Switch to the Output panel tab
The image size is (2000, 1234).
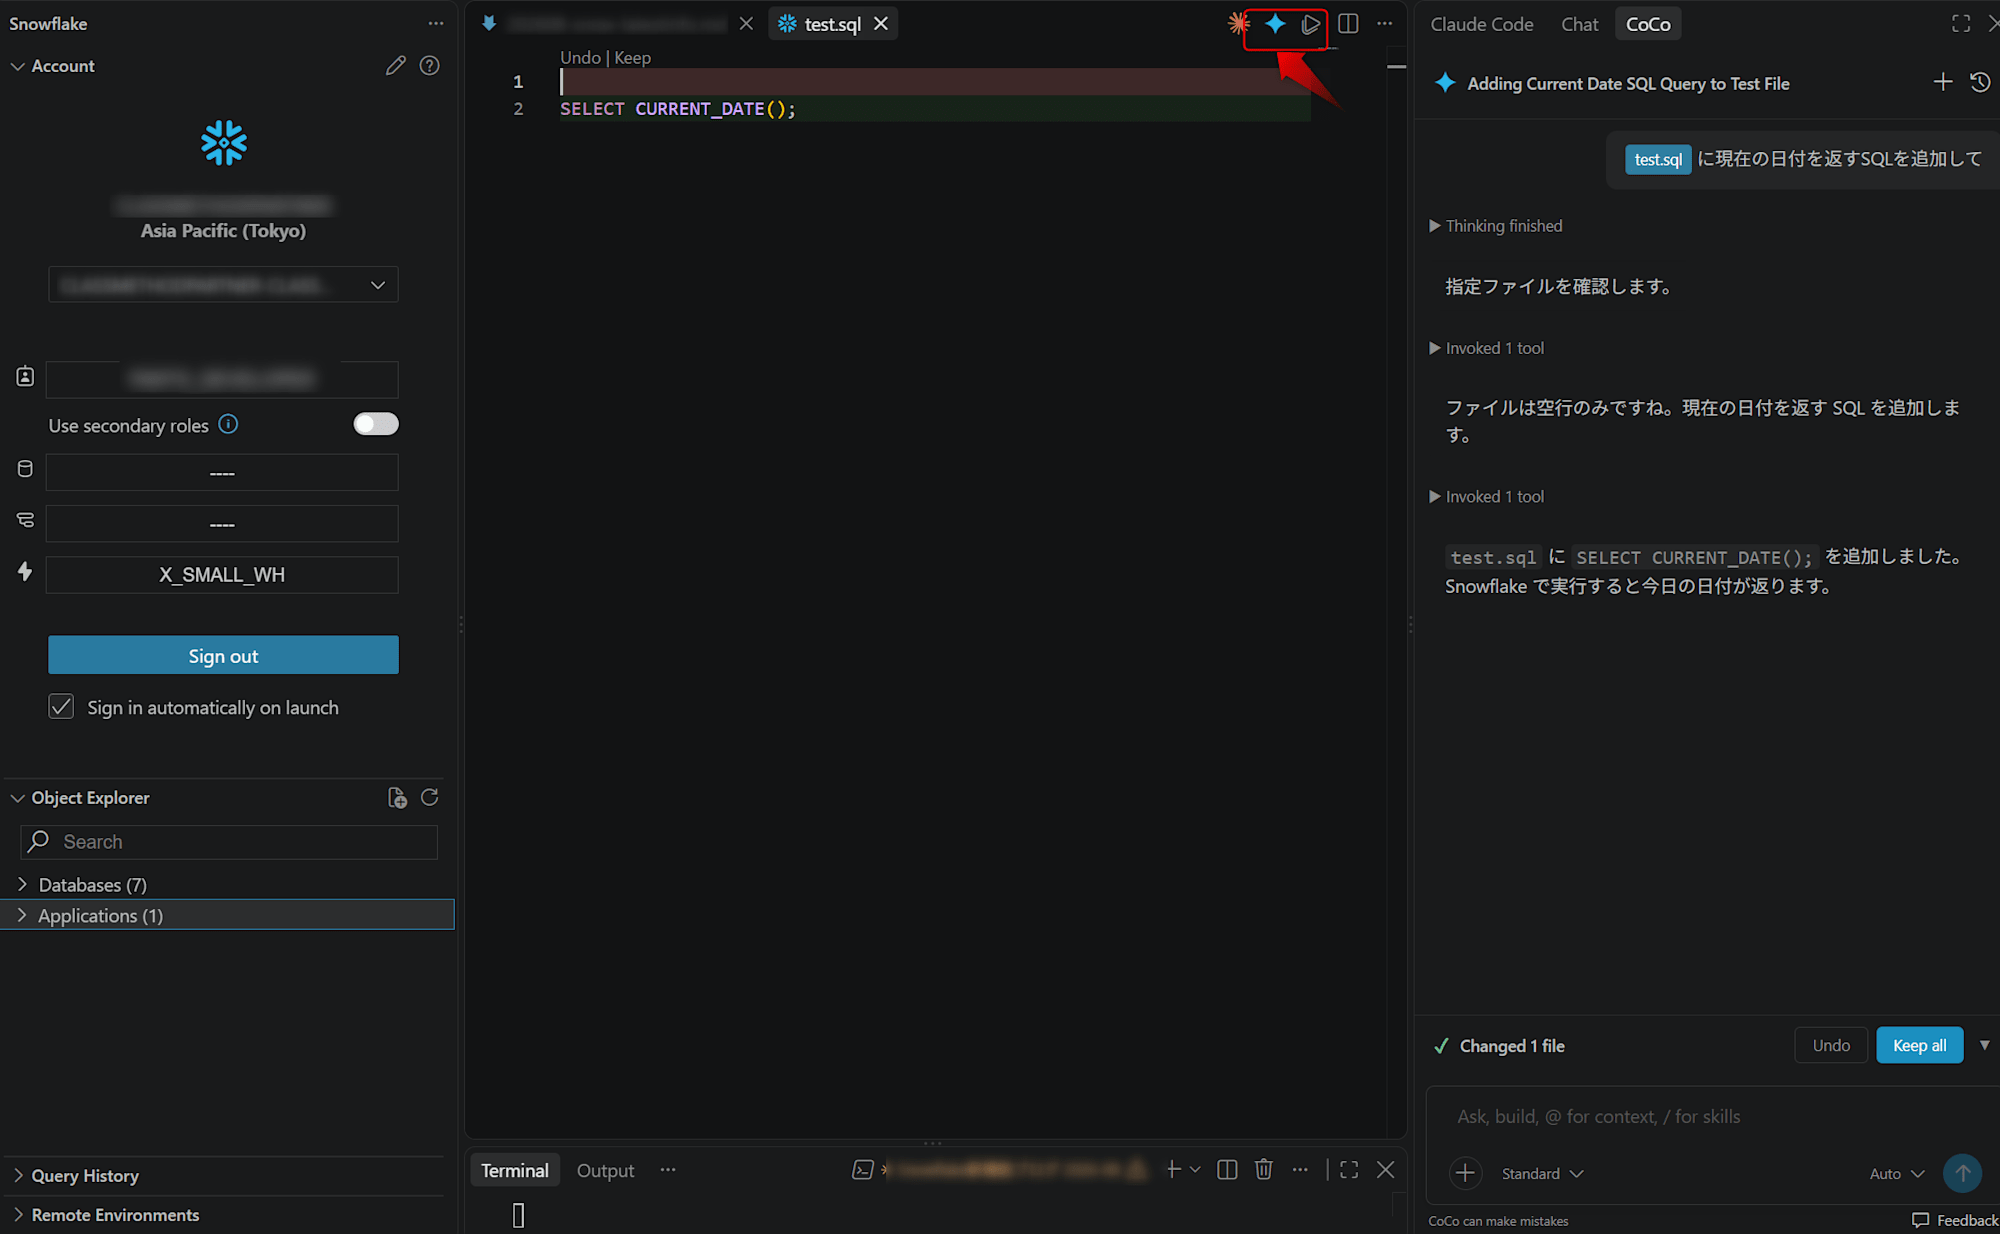[605, 1170]
